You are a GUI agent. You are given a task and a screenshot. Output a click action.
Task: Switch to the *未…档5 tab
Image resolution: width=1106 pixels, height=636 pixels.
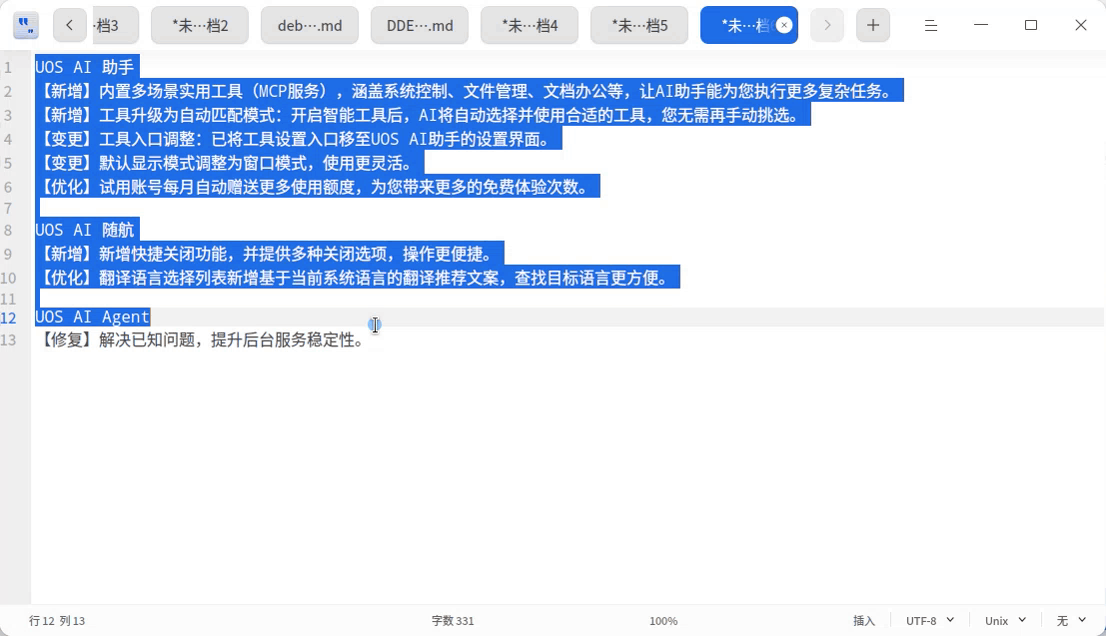[639, 25]
